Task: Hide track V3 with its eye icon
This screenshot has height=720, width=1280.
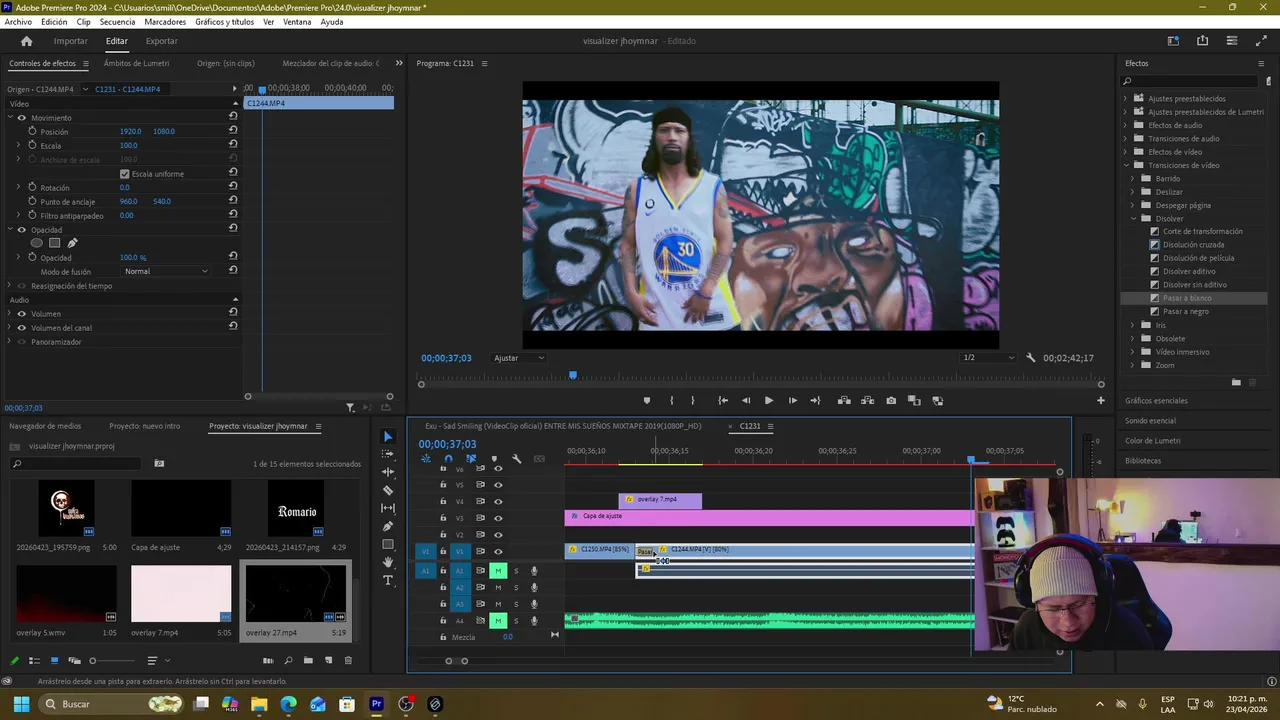Action: tap(498, 518)
